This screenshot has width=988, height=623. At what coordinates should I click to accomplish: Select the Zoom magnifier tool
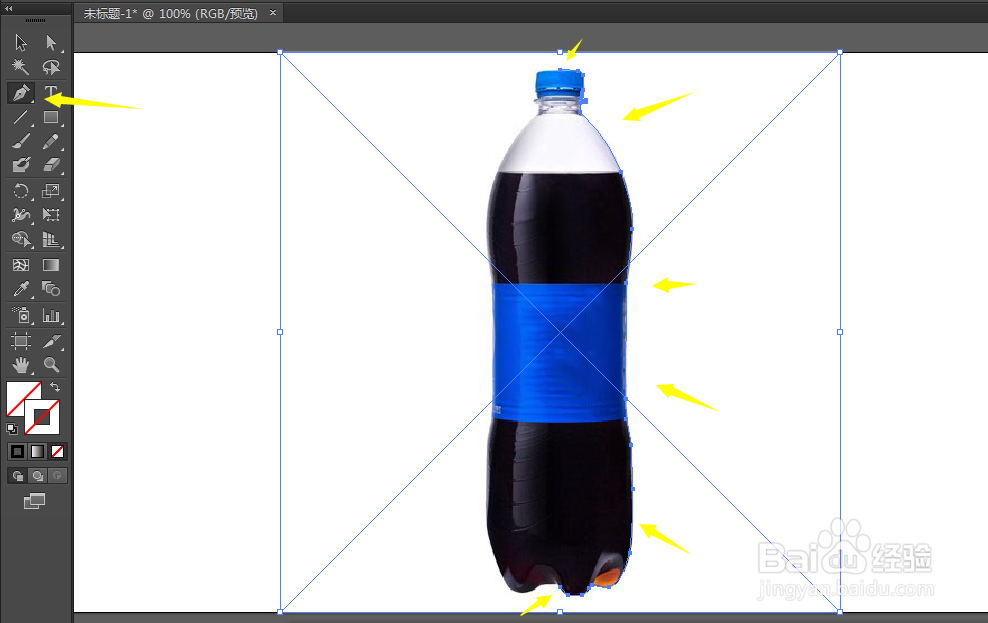[51, 365]
